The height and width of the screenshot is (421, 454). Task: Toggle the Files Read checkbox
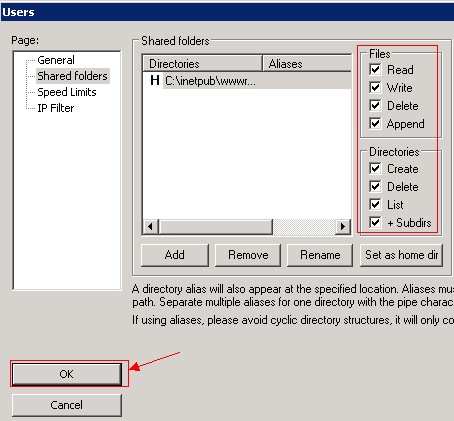(x=375, y=69)
